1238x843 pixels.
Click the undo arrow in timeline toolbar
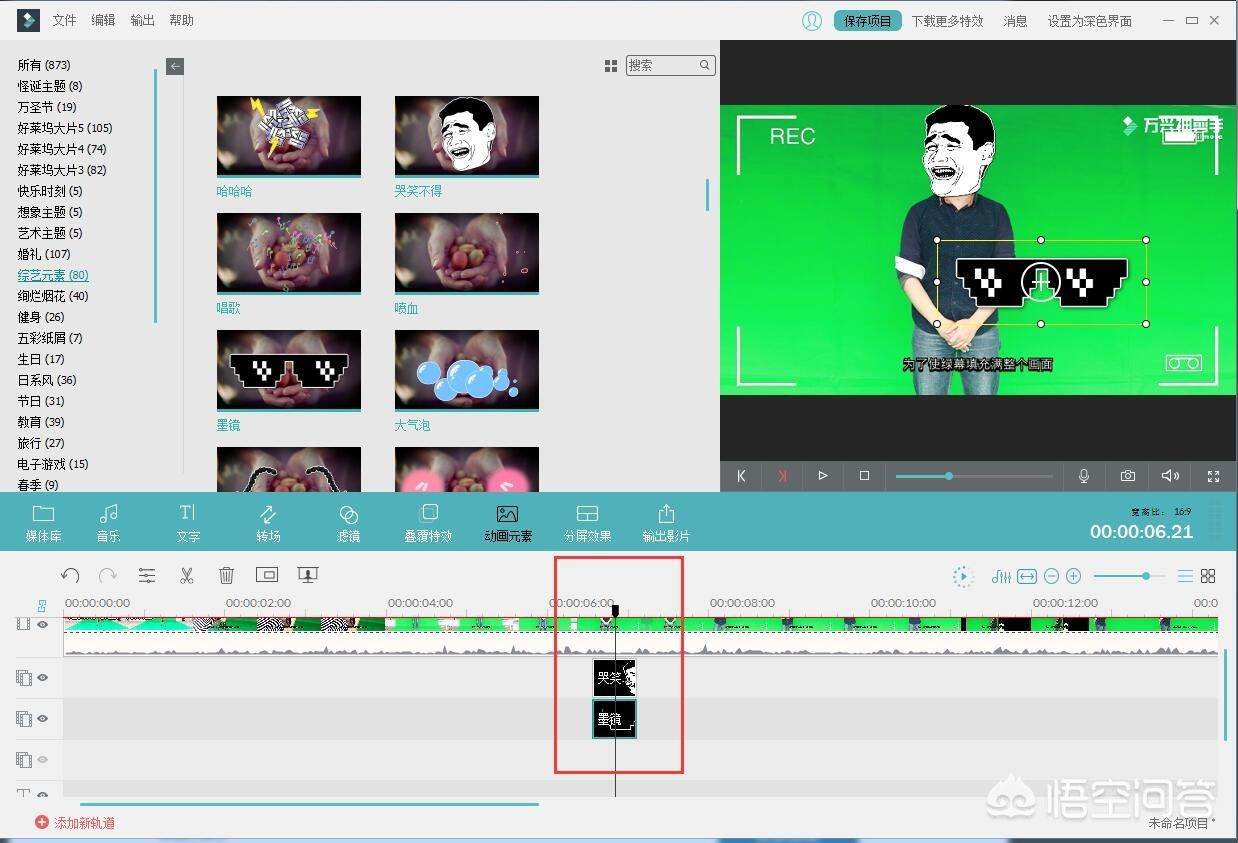pyautogui.click(x=70, y=575)
